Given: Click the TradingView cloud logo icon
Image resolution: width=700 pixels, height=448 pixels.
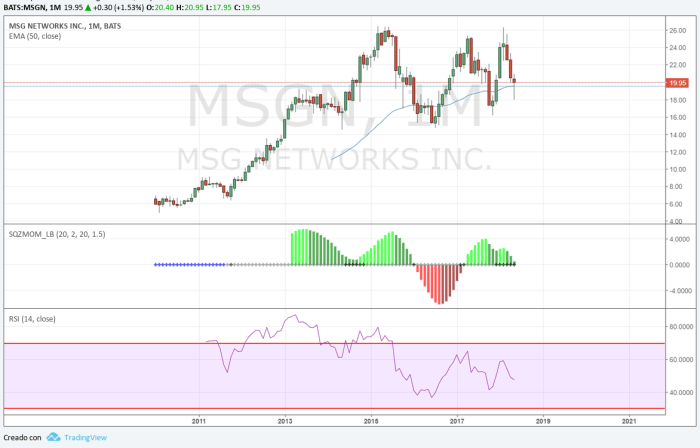Looking at the screenshot, I should tap(54, 437).
